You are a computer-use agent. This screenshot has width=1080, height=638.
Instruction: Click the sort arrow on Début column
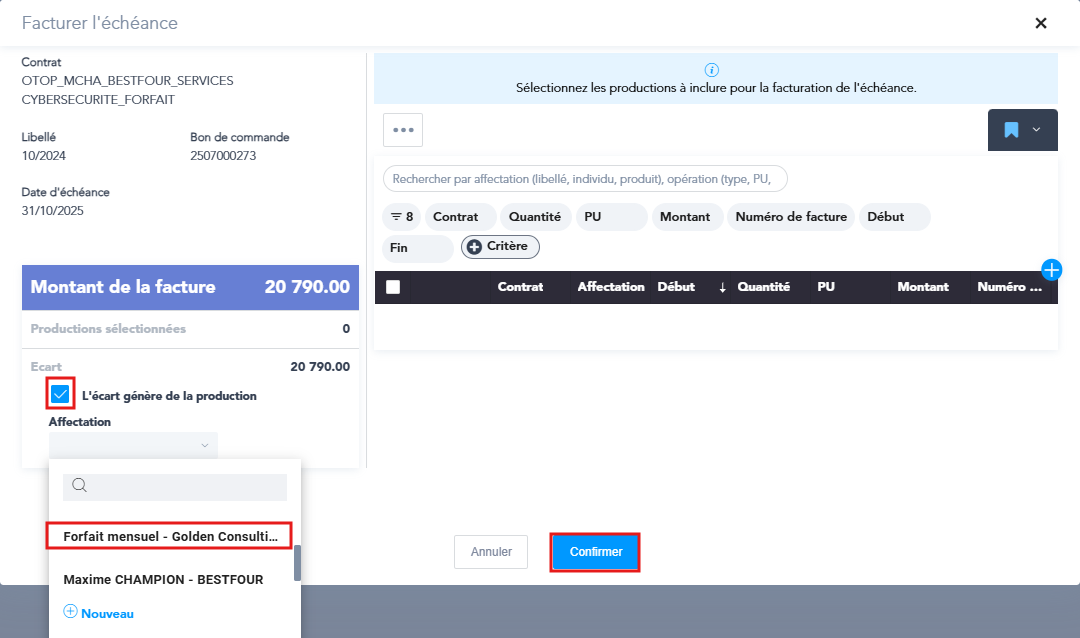coord(722,287)
